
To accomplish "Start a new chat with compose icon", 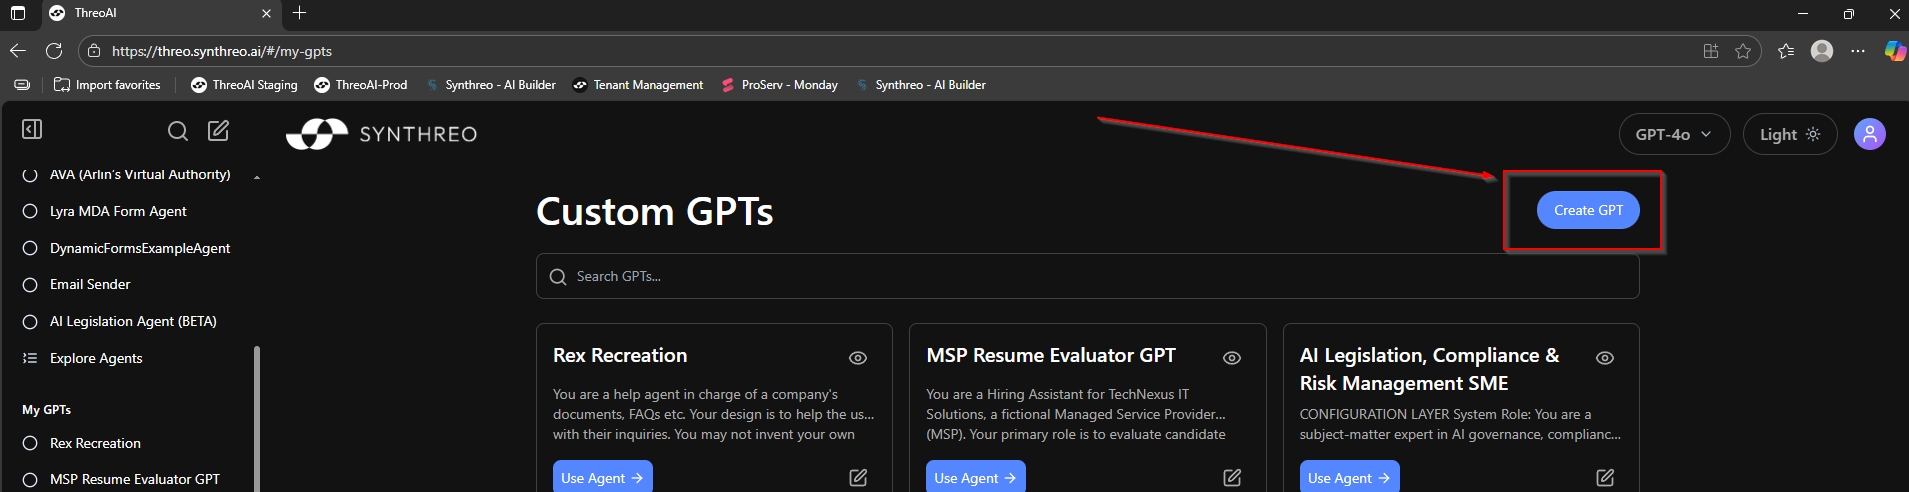I will pos(218,130).
